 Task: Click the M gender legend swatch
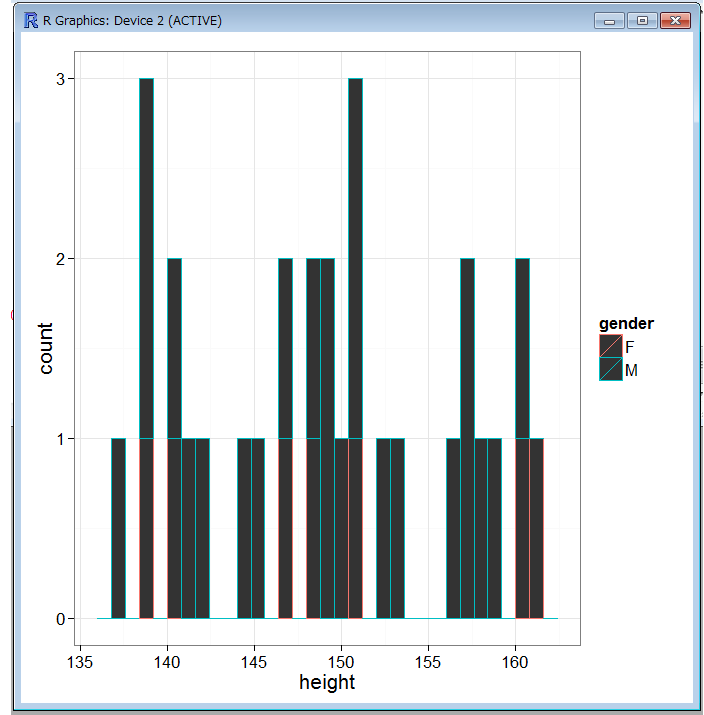coord(611,369)
